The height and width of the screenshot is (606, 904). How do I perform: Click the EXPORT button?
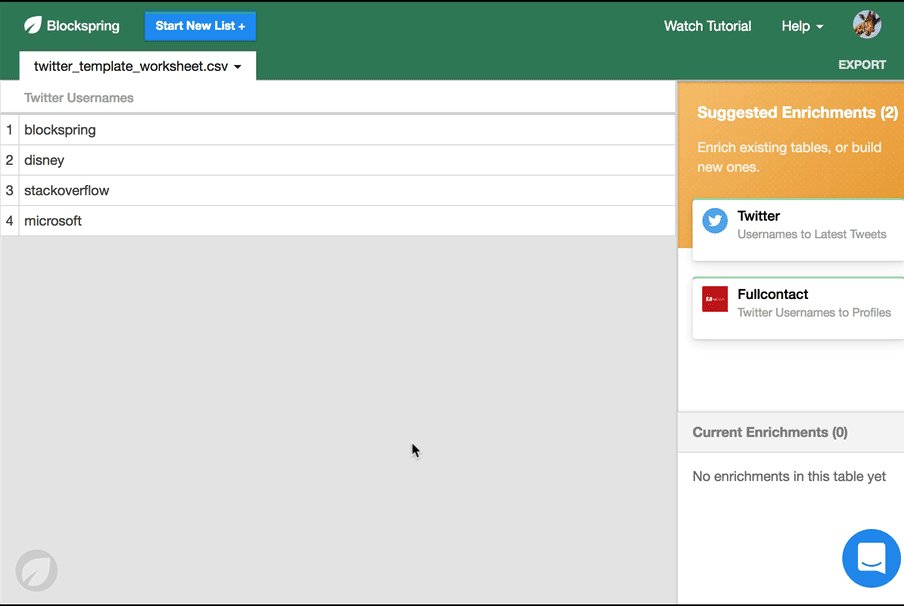click(862, 65)
